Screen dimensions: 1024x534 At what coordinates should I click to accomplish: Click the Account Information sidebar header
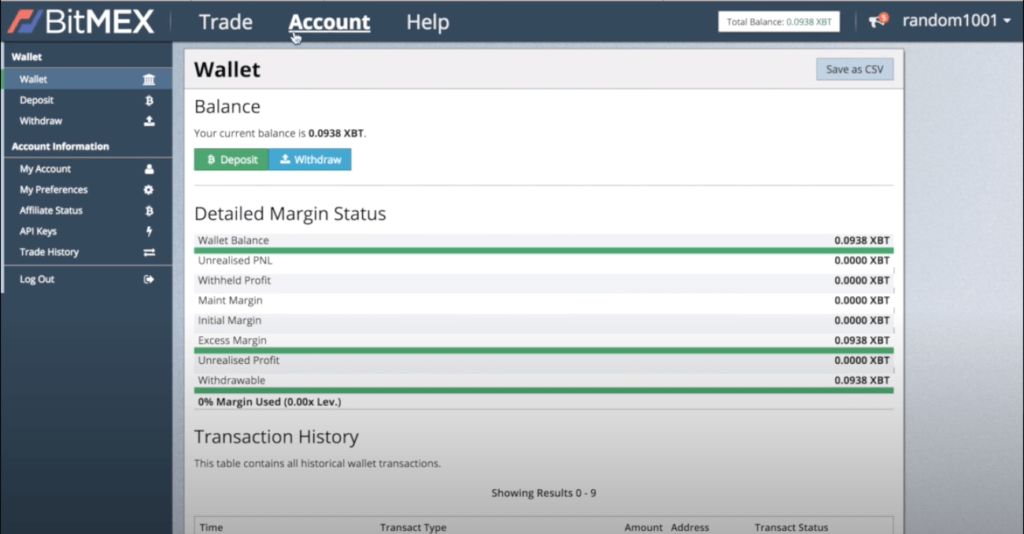pos(60,146)
